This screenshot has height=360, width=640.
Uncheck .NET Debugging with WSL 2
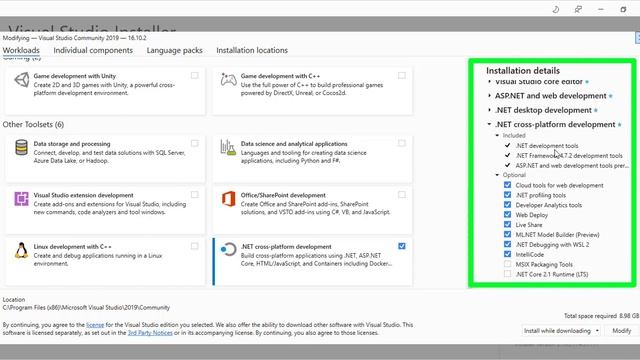click(x=507, y=244)
